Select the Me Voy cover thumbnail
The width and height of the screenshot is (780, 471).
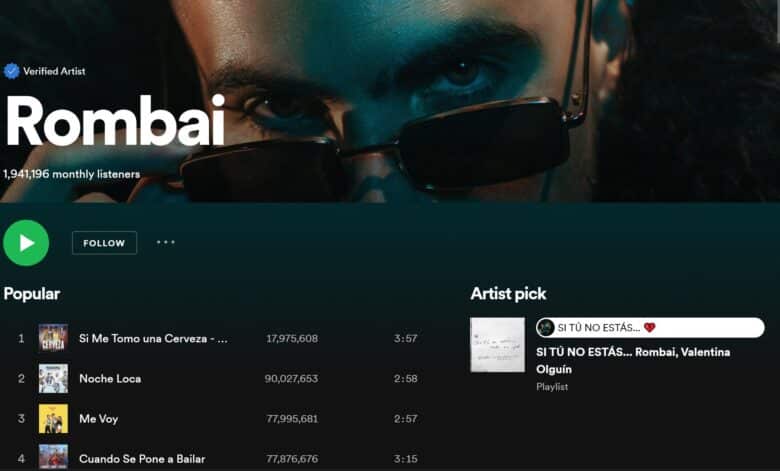[53, 418]
